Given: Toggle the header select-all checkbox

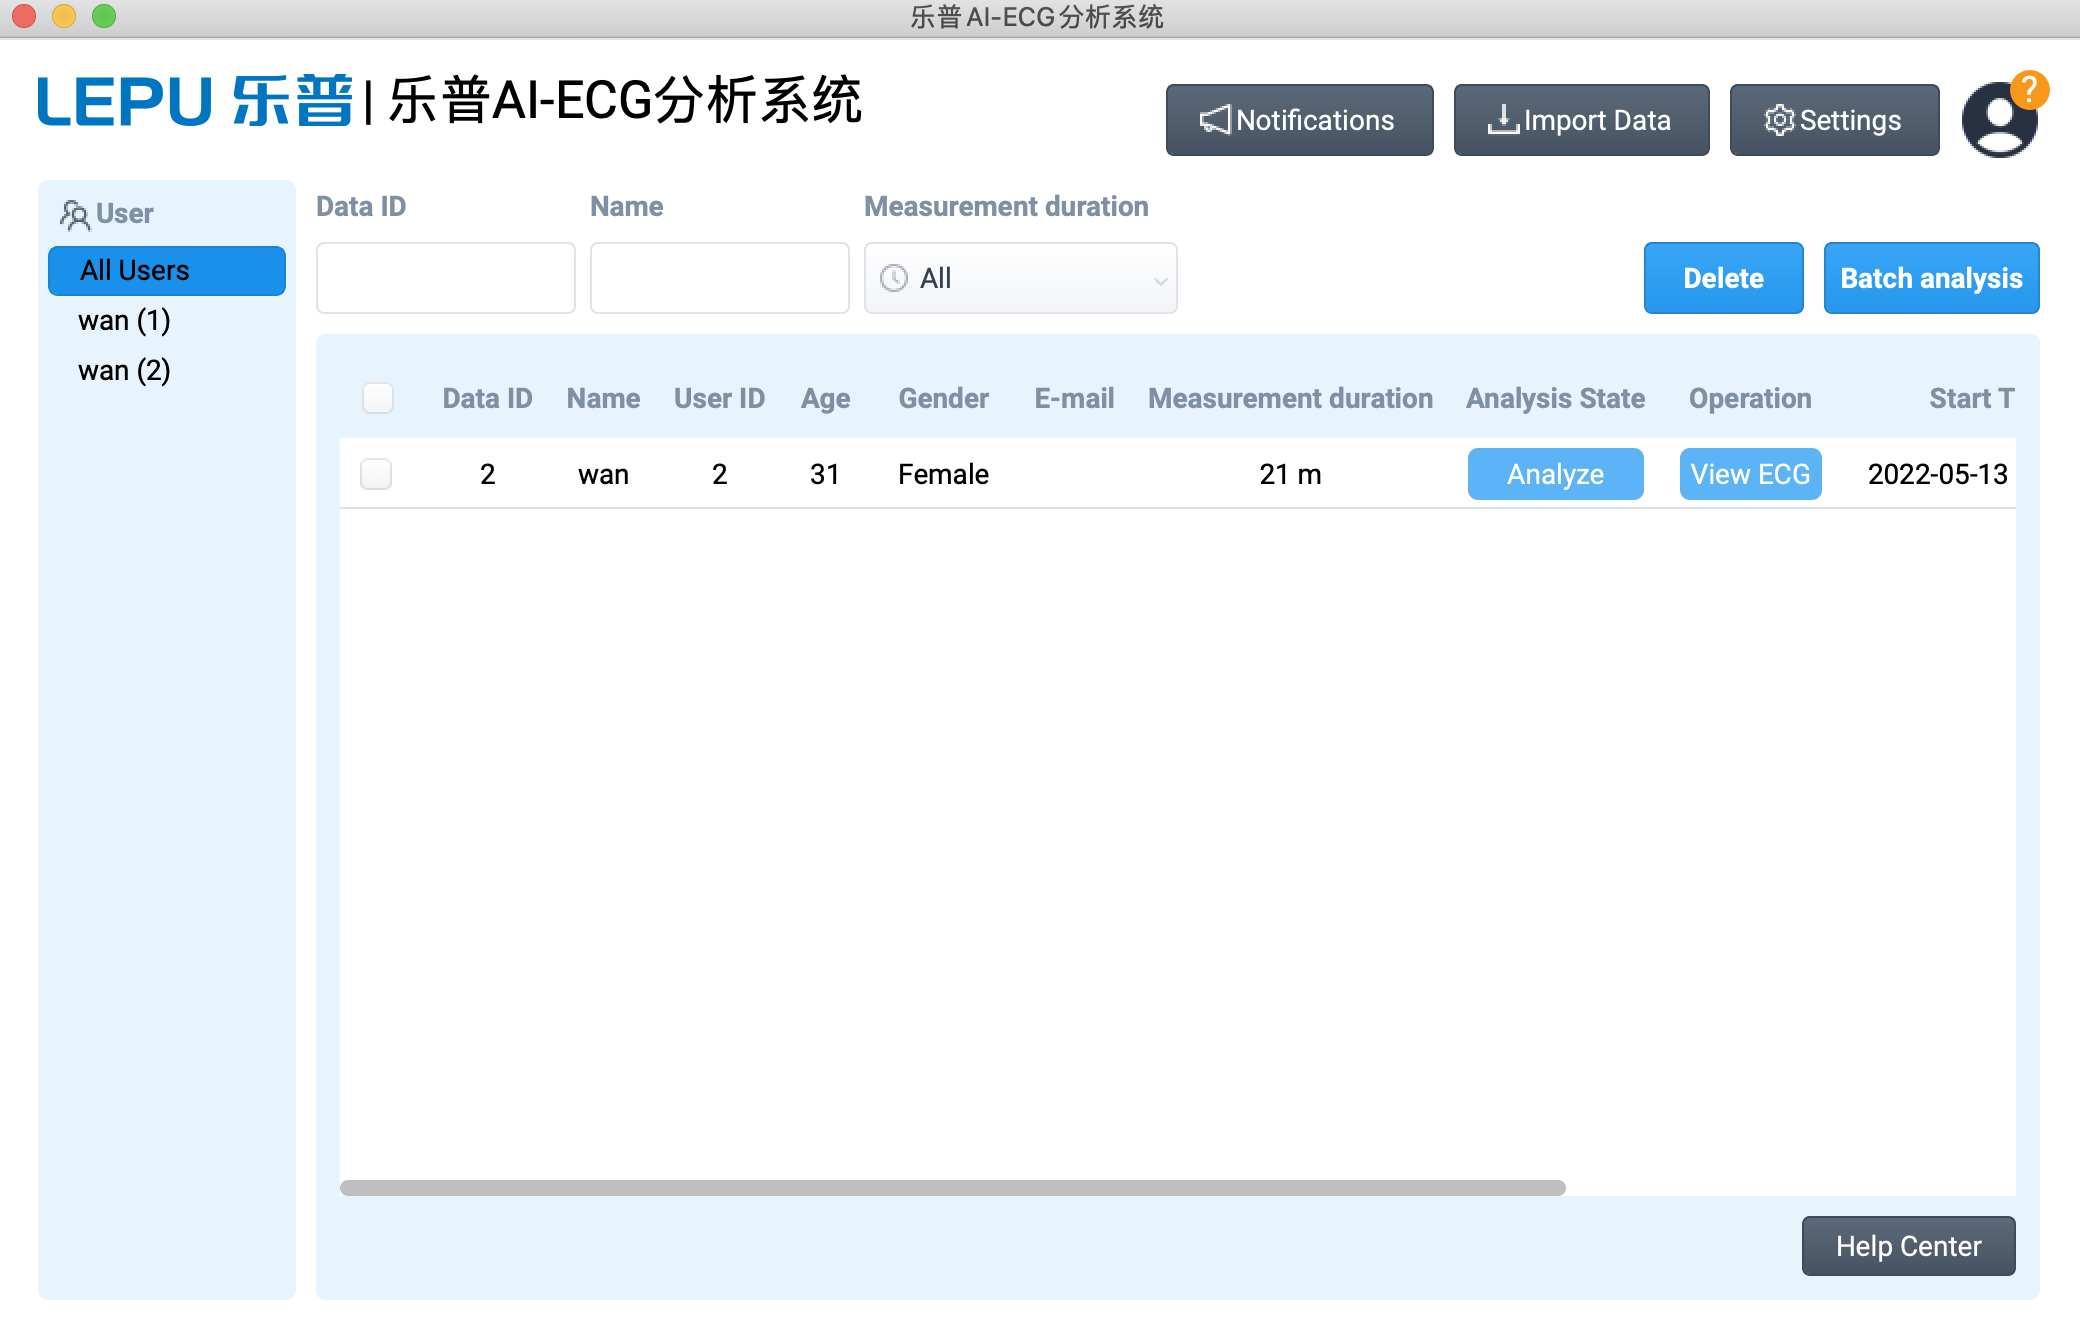Looking at the screenshot, I should coord(379,399).
